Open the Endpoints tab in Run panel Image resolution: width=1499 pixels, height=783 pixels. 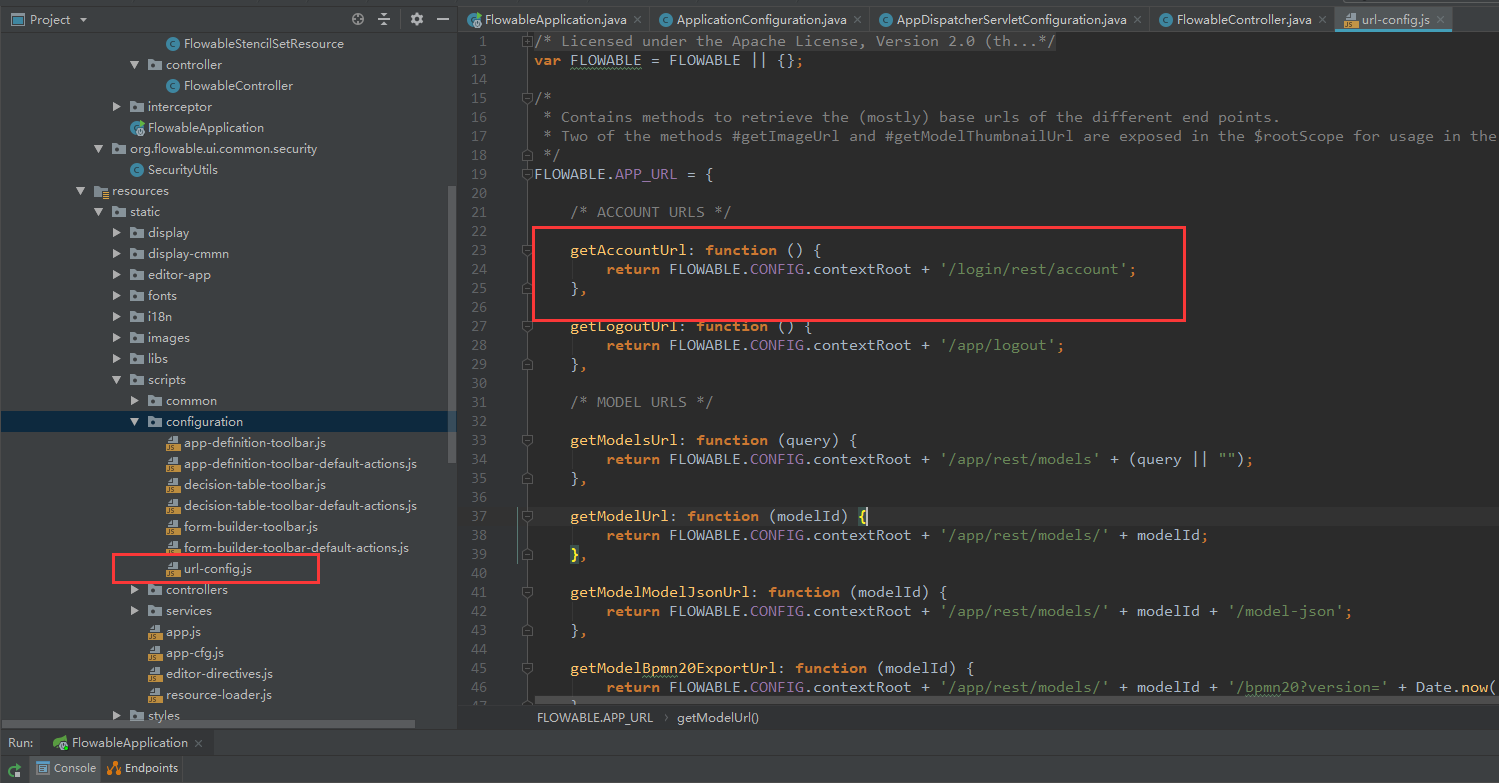[x=142, y=768]
